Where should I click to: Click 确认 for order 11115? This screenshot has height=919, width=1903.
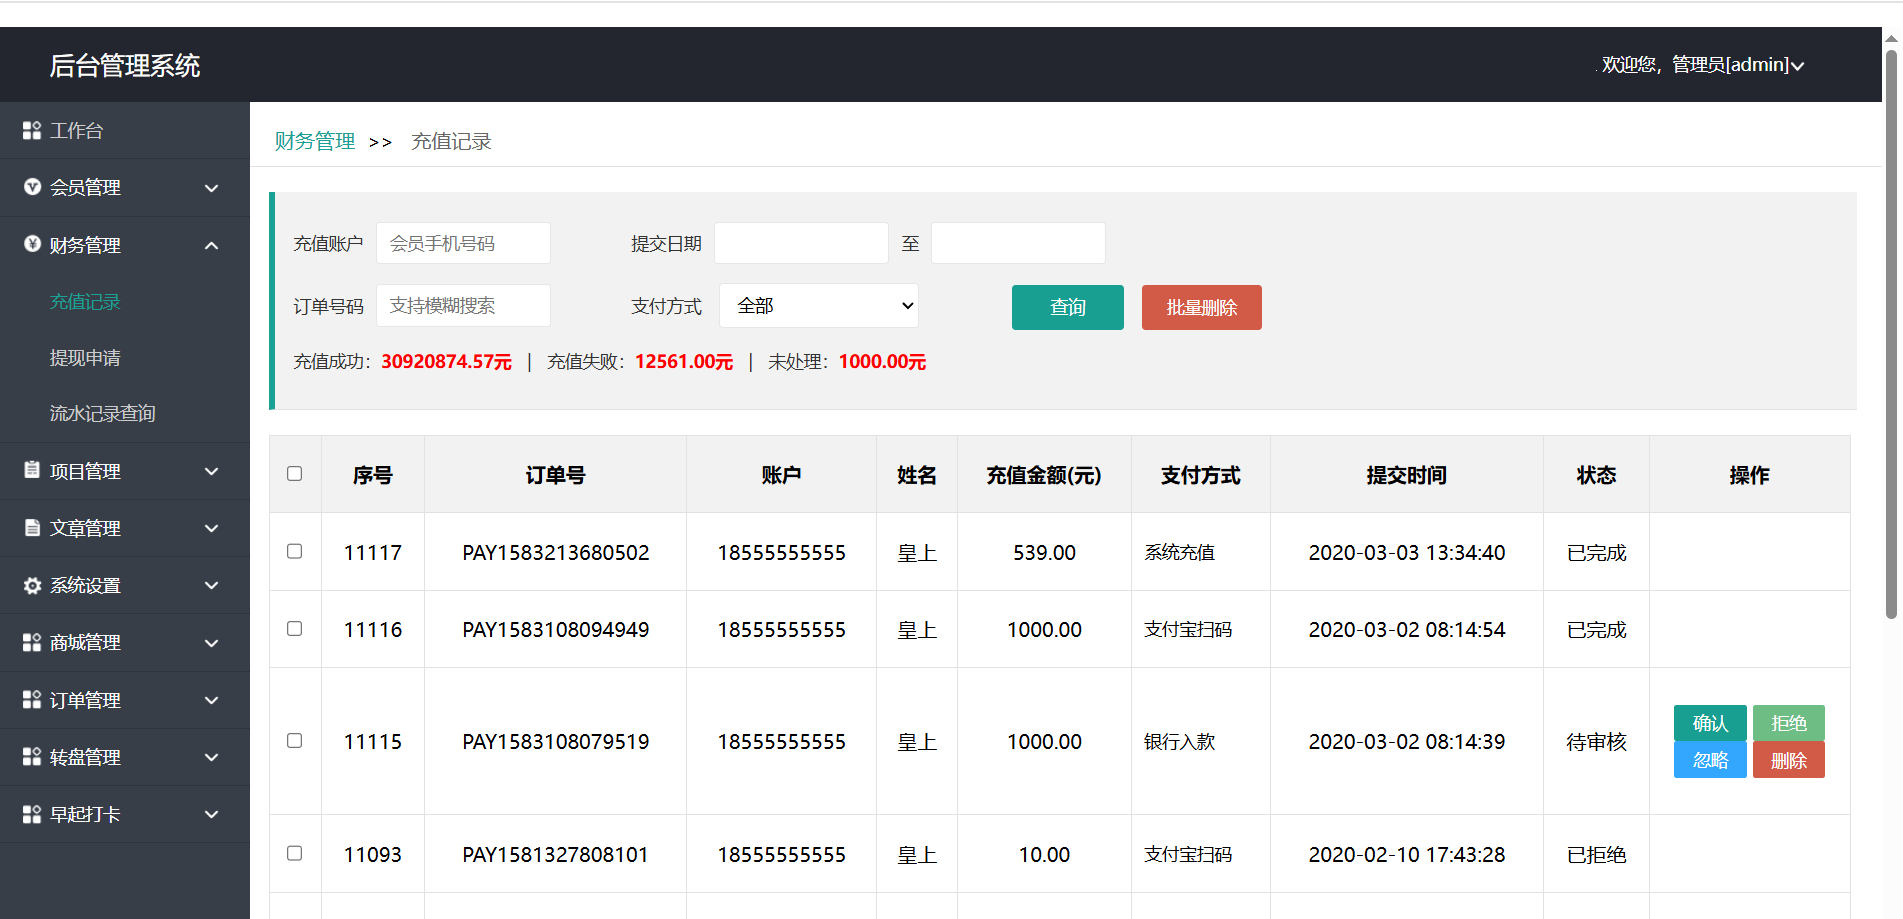[1710, 723]
